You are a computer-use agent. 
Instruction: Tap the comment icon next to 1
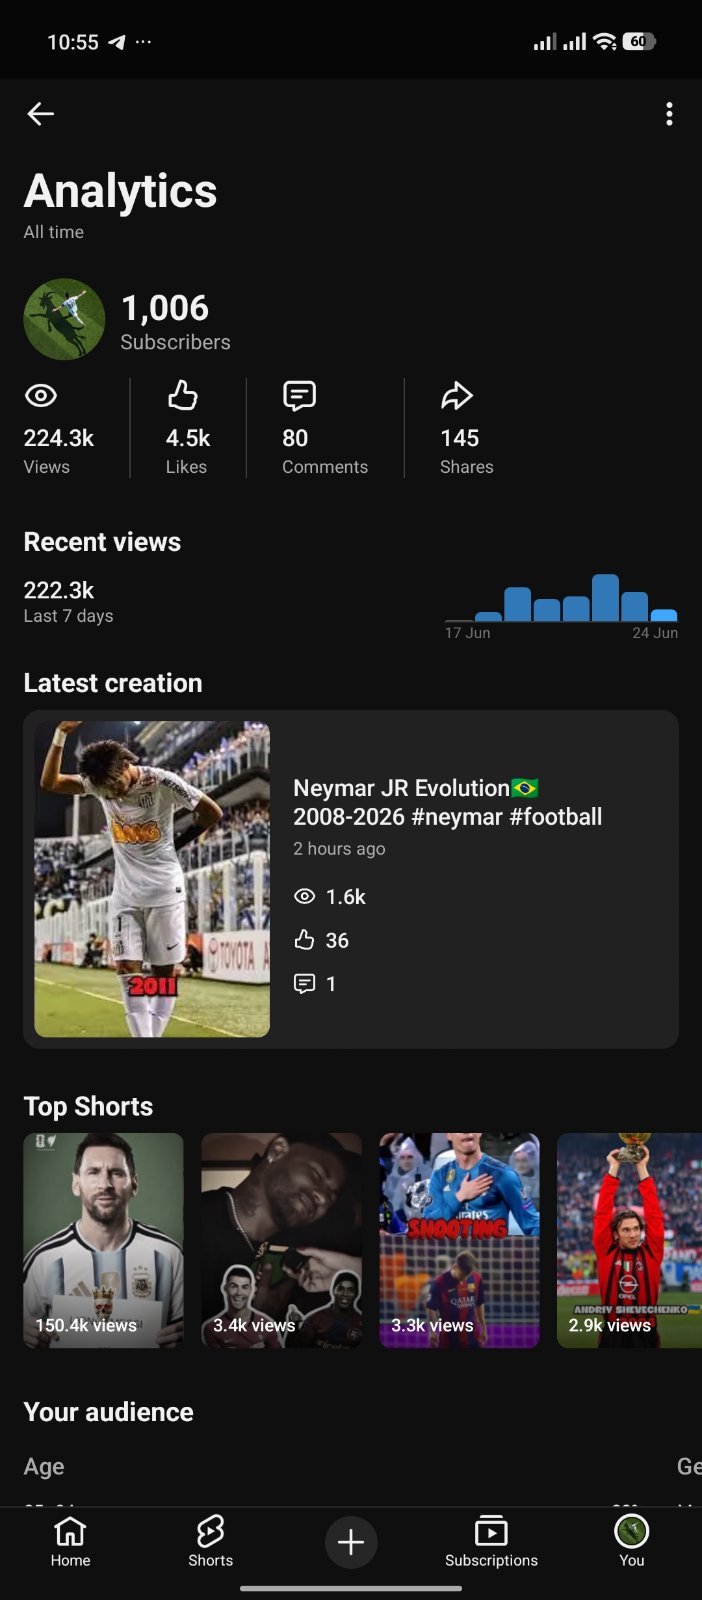click(x=305, y=984)
